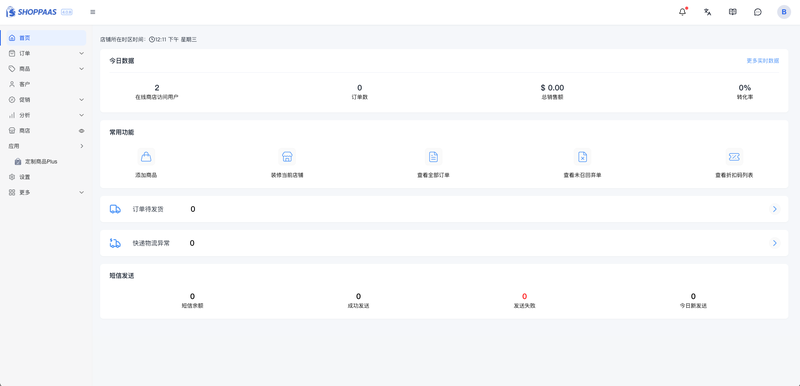Click the SHOPPAAS logo
This screenshot has height=386, width=800.
tap(31, 12)
